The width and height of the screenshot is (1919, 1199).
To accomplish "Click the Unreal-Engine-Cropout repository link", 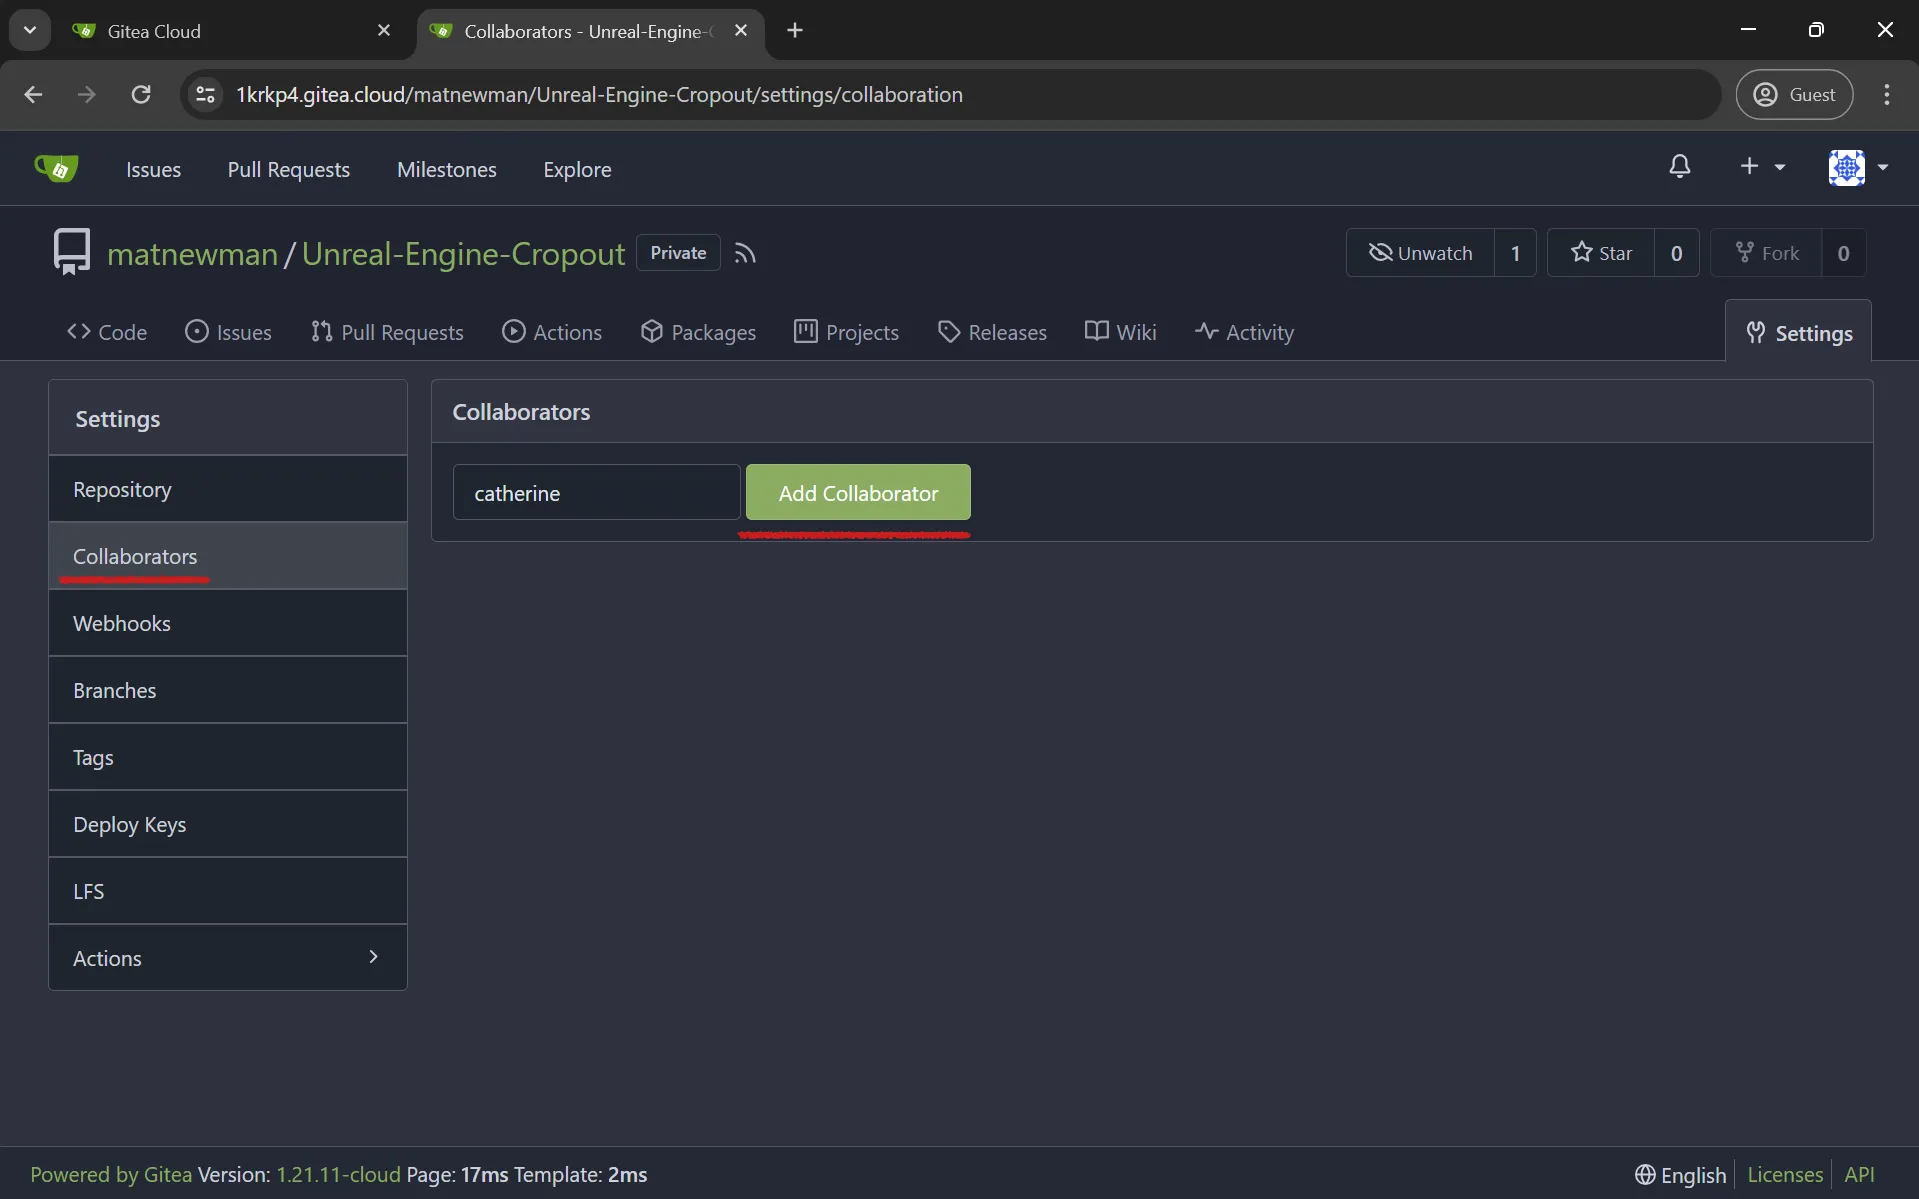I will (463, 254).
